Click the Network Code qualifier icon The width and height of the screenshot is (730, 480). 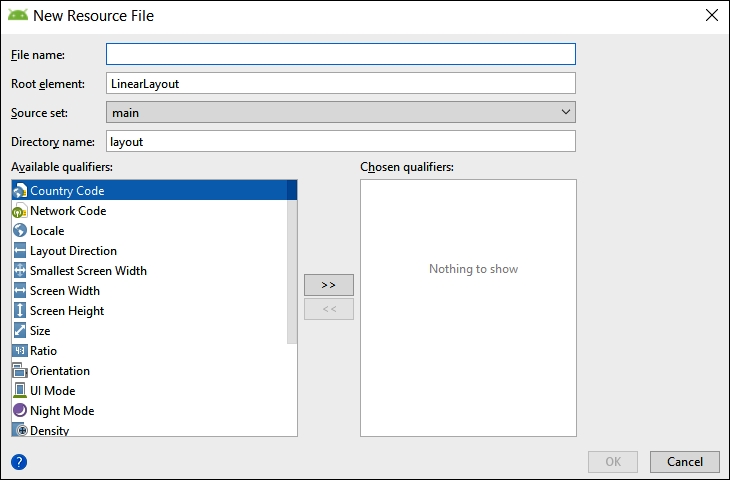pos(20,211)
